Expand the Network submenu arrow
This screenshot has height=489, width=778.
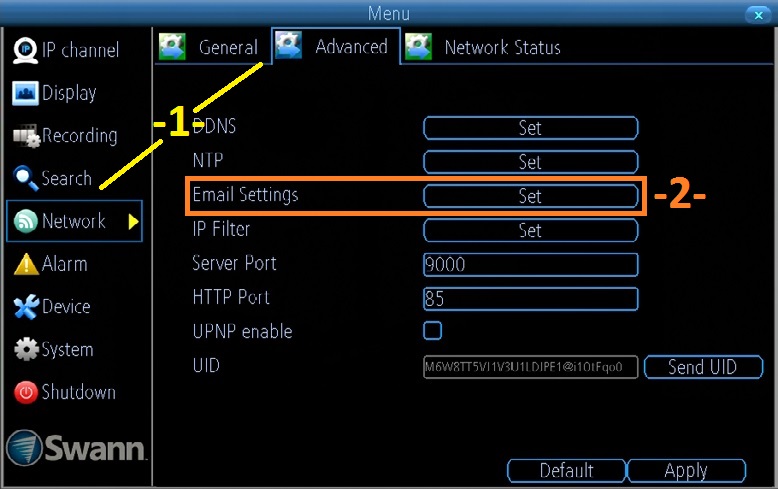pos(133,222)
